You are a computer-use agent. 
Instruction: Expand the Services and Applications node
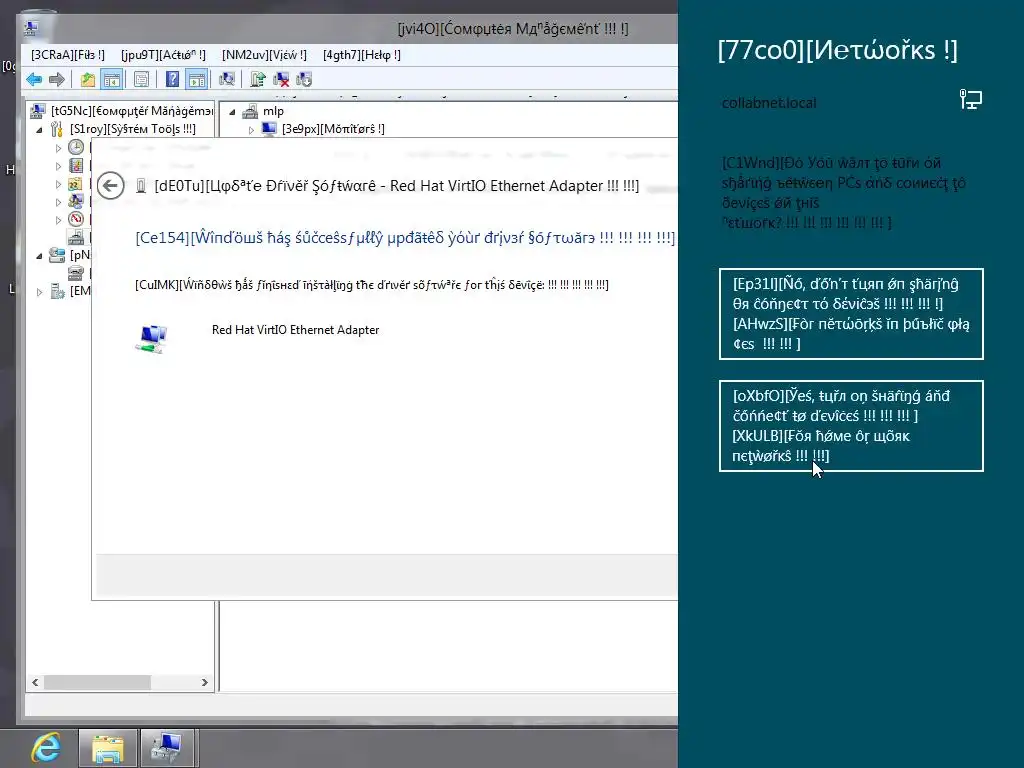39,292
